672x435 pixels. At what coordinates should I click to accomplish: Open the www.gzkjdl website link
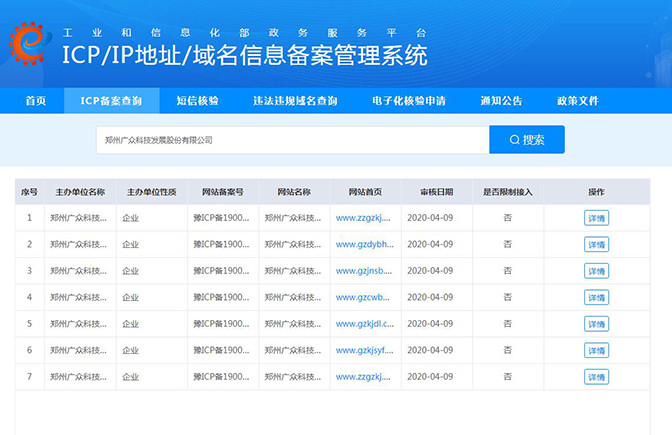[363, 324]
